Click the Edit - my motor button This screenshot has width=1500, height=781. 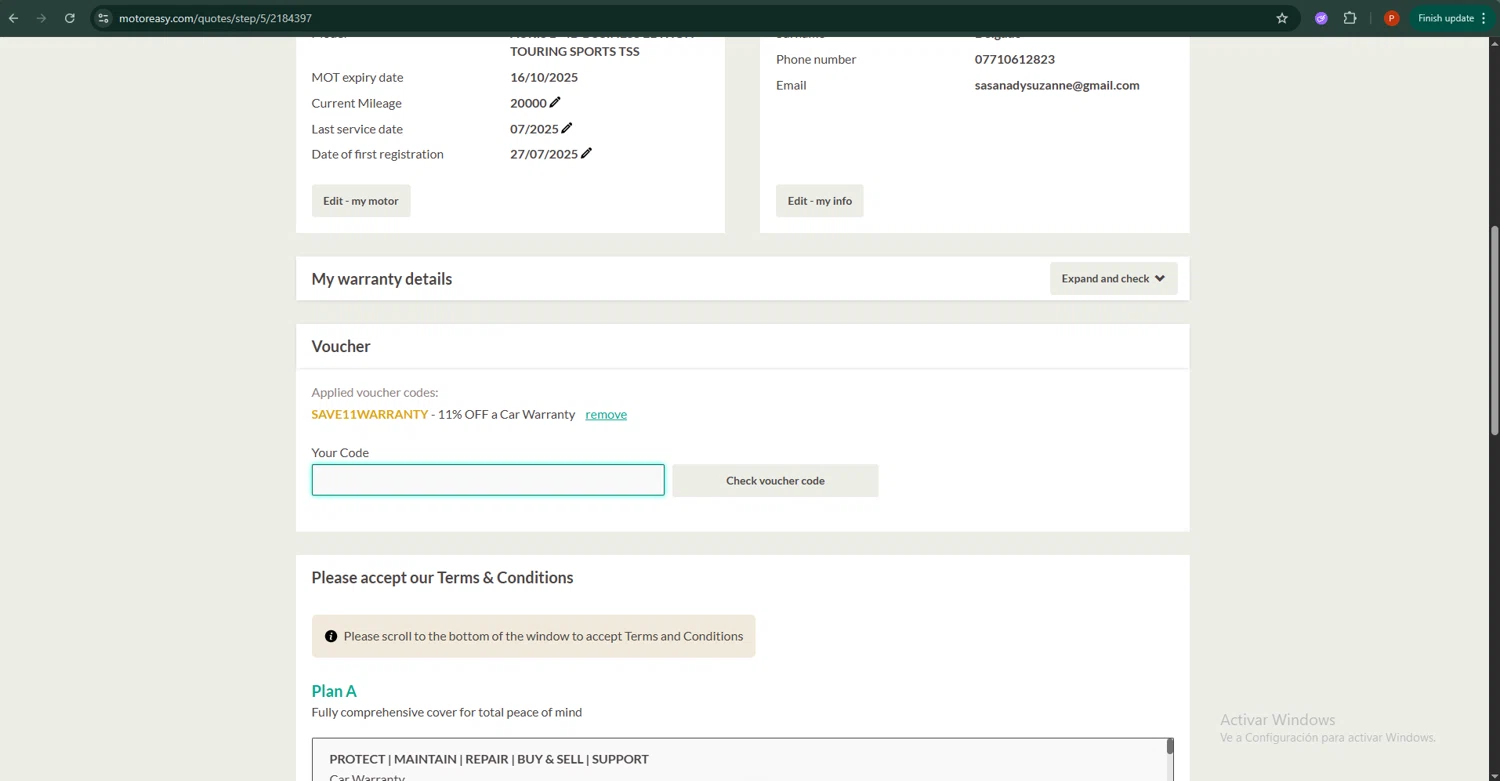361,201
